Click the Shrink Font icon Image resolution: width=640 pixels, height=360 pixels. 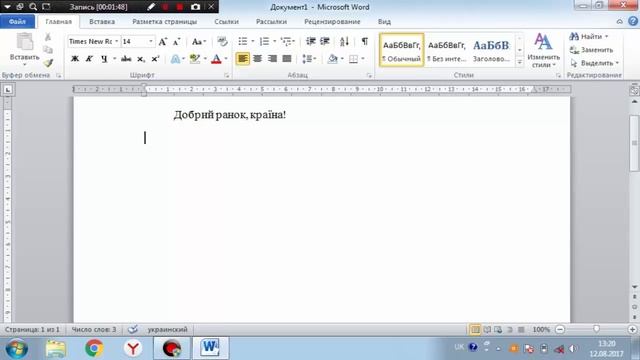(176, 42)
